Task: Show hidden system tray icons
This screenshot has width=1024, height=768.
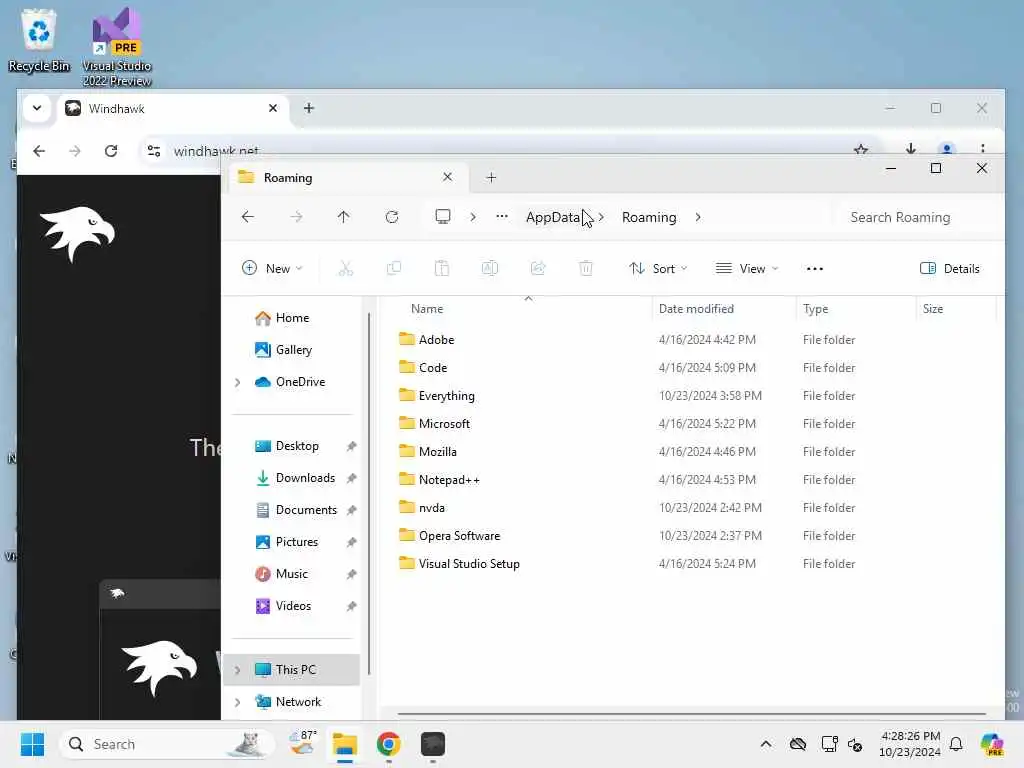Action: point(766,744)
